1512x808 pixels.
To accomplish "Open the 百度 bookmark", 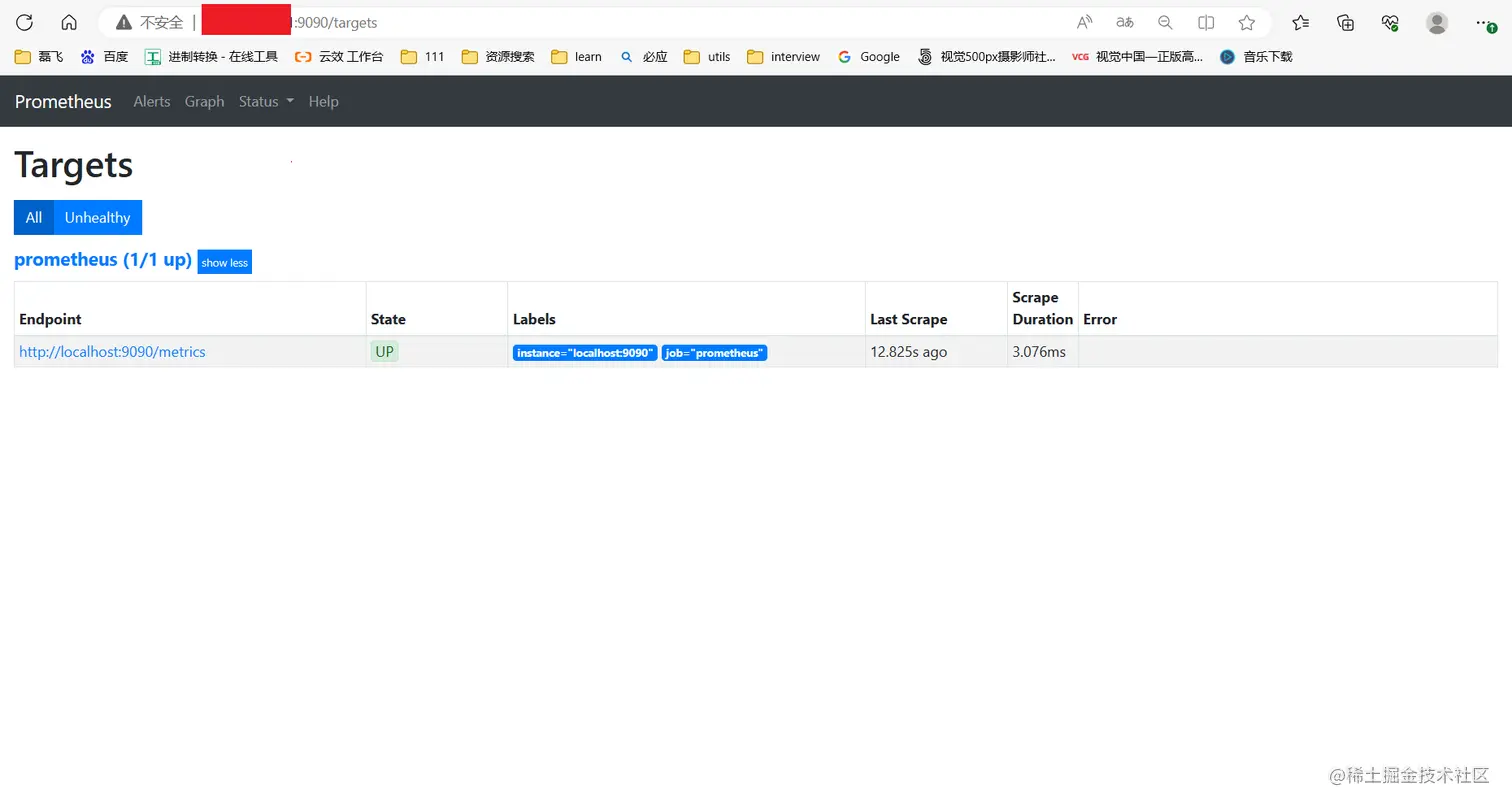I will [x=104, y=57].
